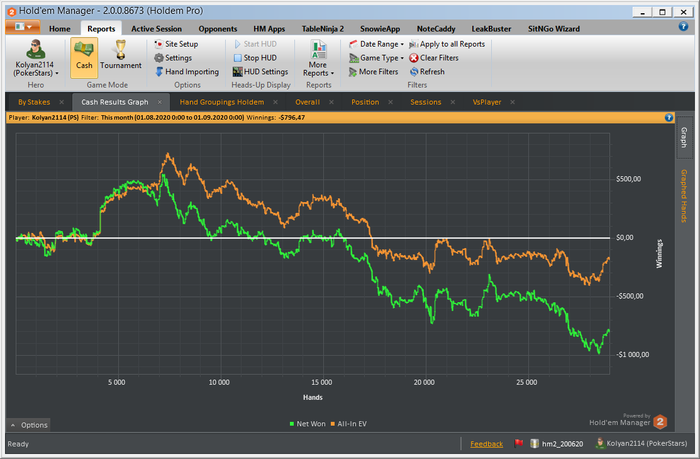Open the Hand Groupings Holdem tab
This screenshot has width=700, height=459.
coord(221,102)
